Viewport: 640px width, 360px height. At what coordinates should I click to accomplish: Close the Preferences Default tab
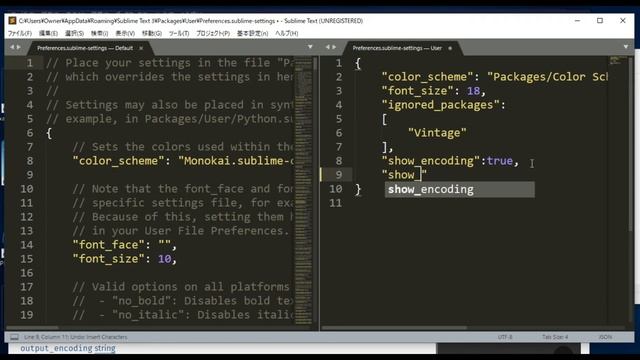[141, 48]
